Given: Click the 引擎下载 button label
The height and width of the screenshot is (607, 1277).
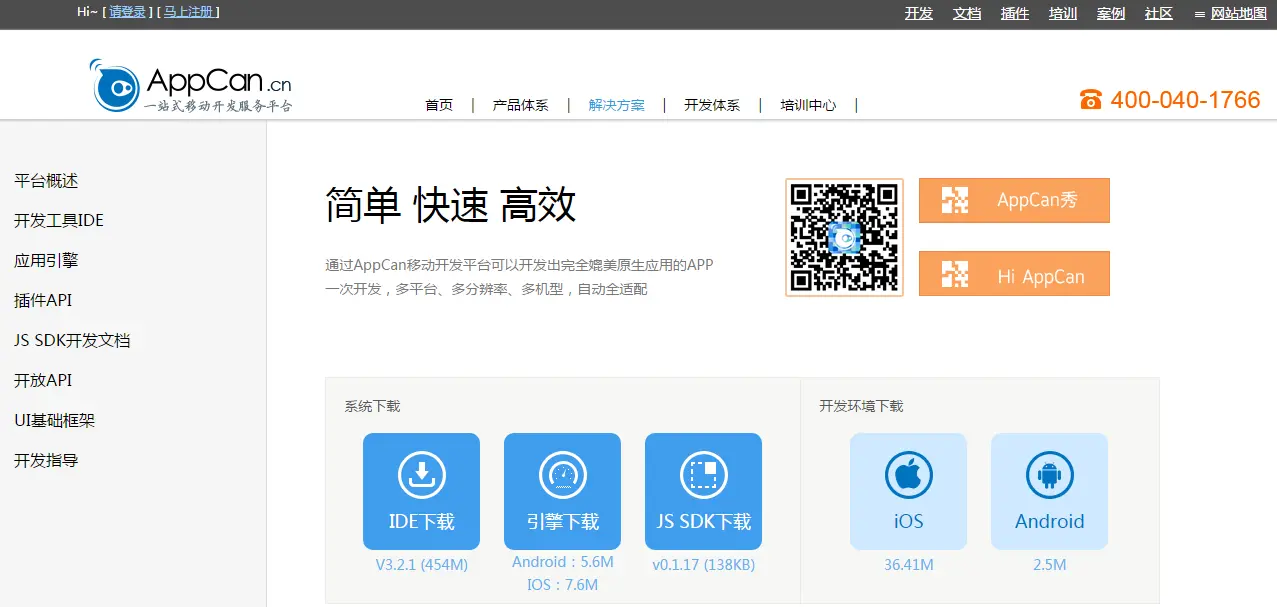Looking at the screenshot, I should click(563, 522).
